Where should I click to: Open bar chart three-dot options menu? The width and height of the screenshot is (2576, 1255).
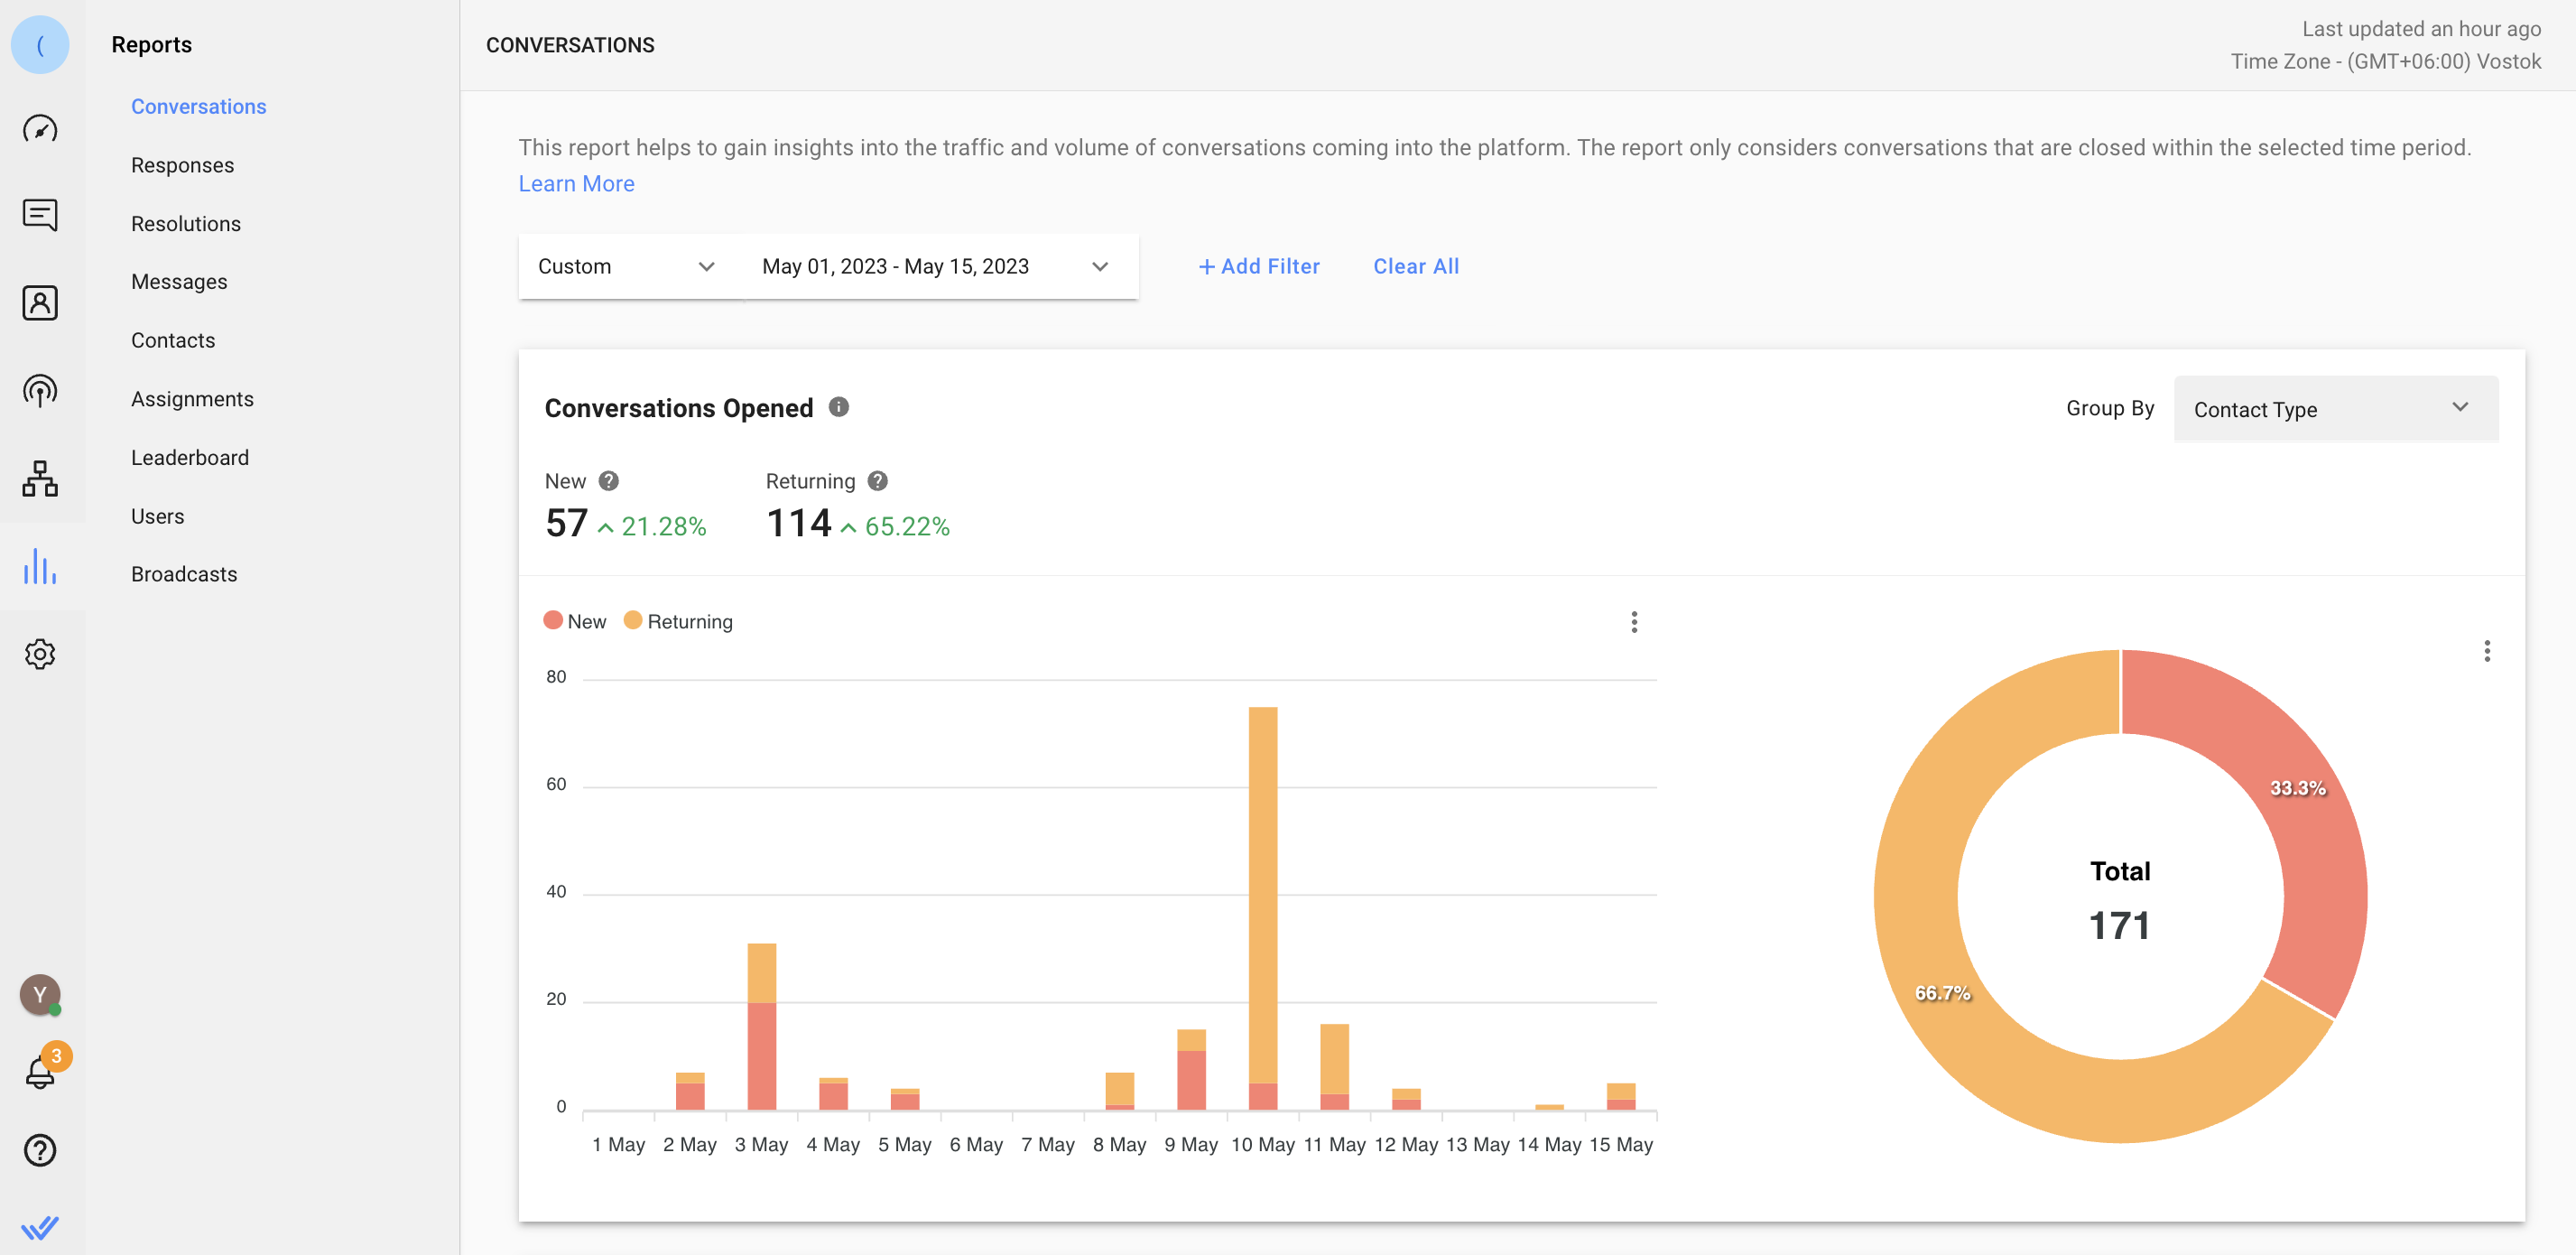(x=1634, y=622)
